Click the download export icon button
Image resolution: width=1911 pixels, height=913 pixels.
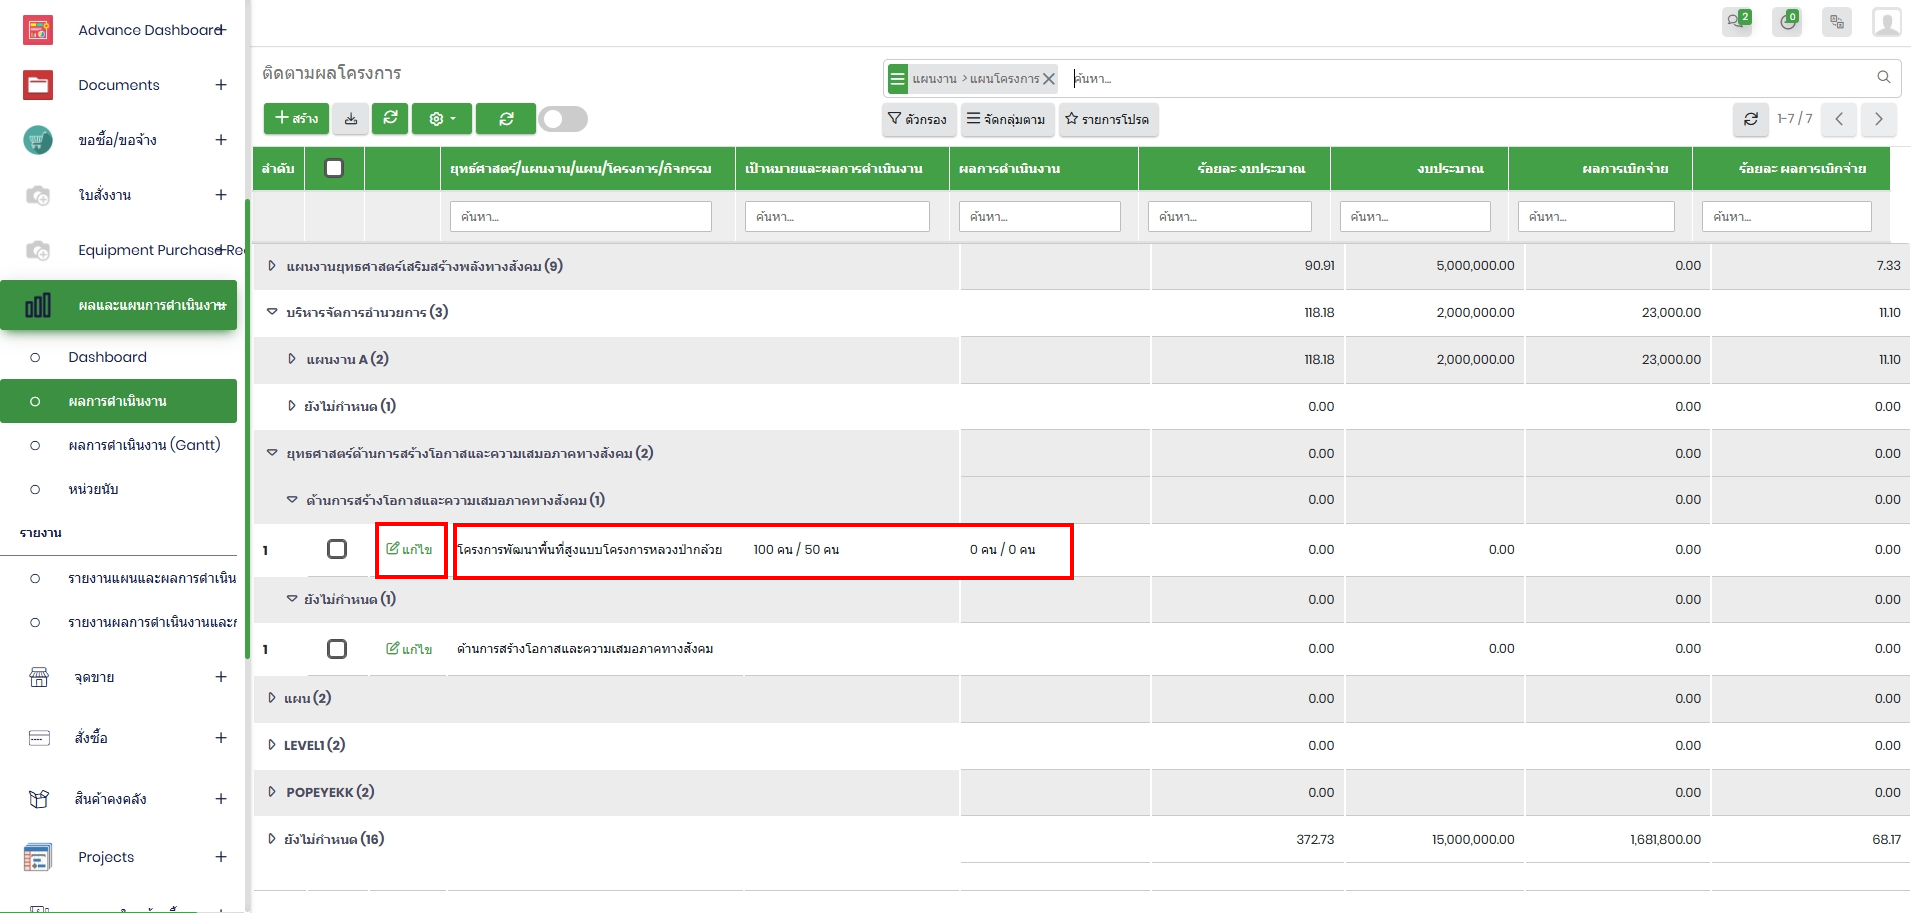[351, 119]
